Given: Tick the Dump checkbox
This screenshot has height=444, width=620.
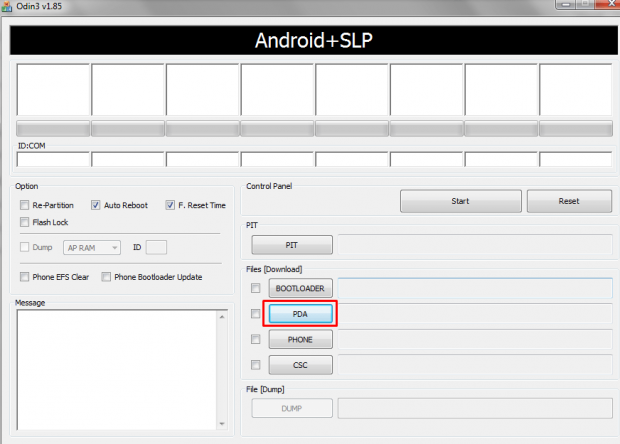Looking at the screenshot, I should click(25, 247).
